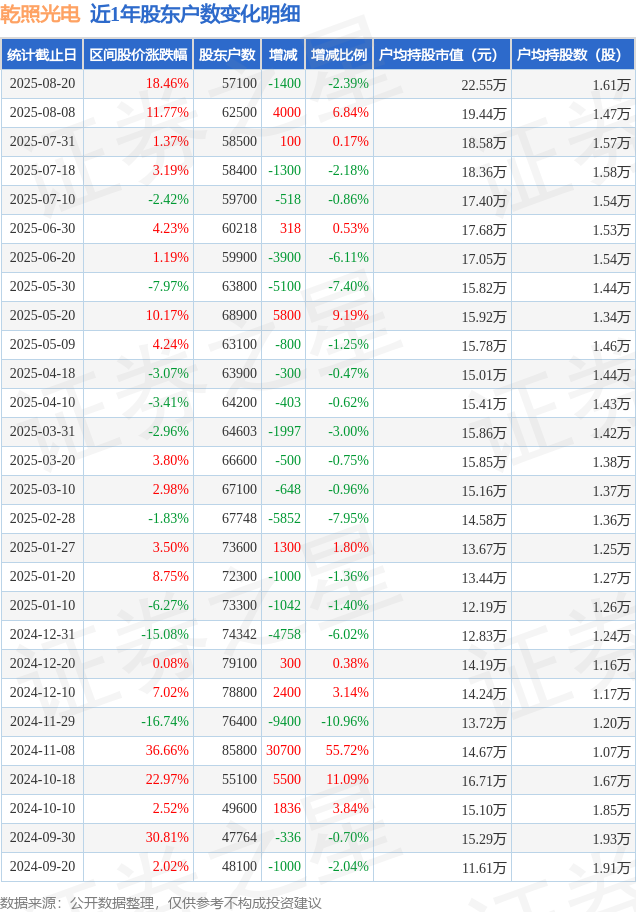Click the 乾照光电 stock name title

tap(40, 14)
